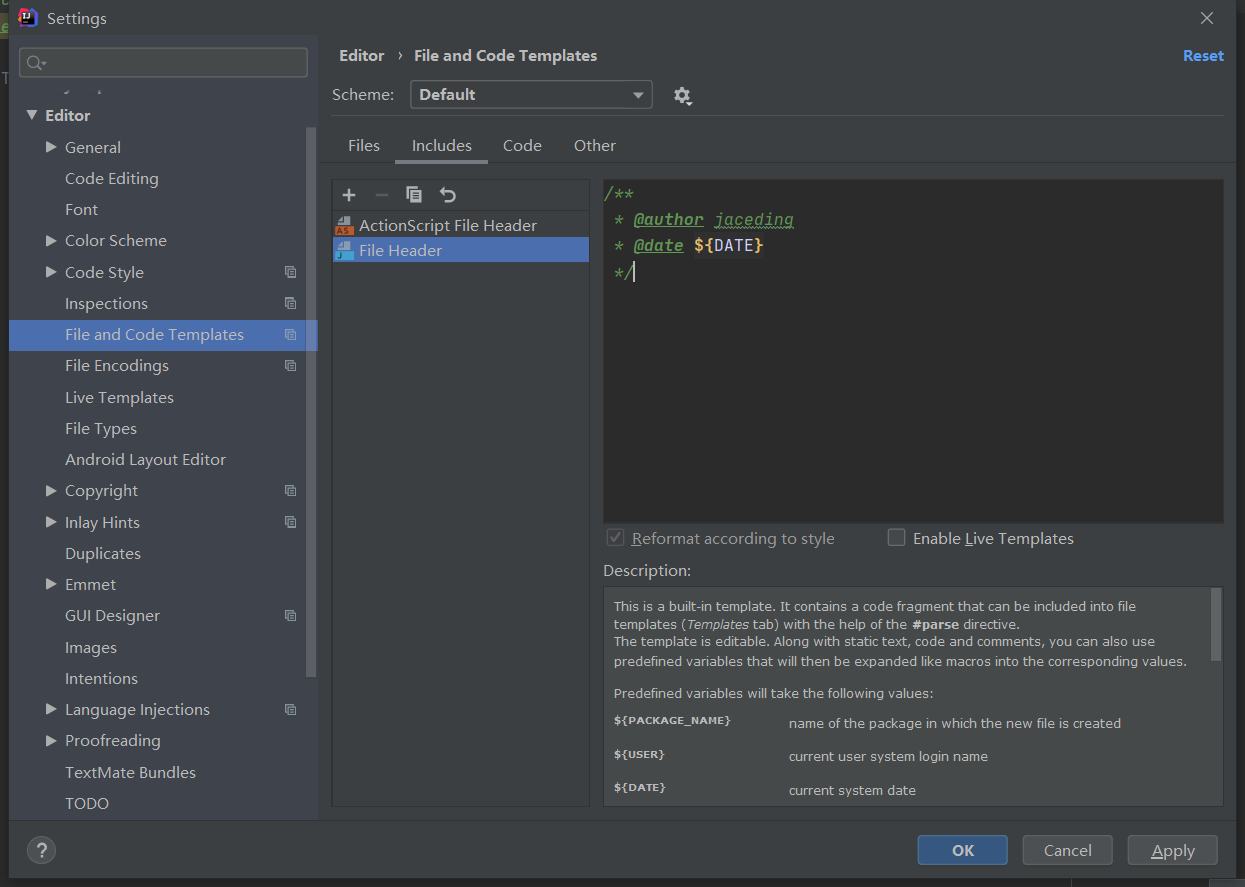1245x887 pixels.
Task: Open File Encodings settings
Action: point(117,366)
